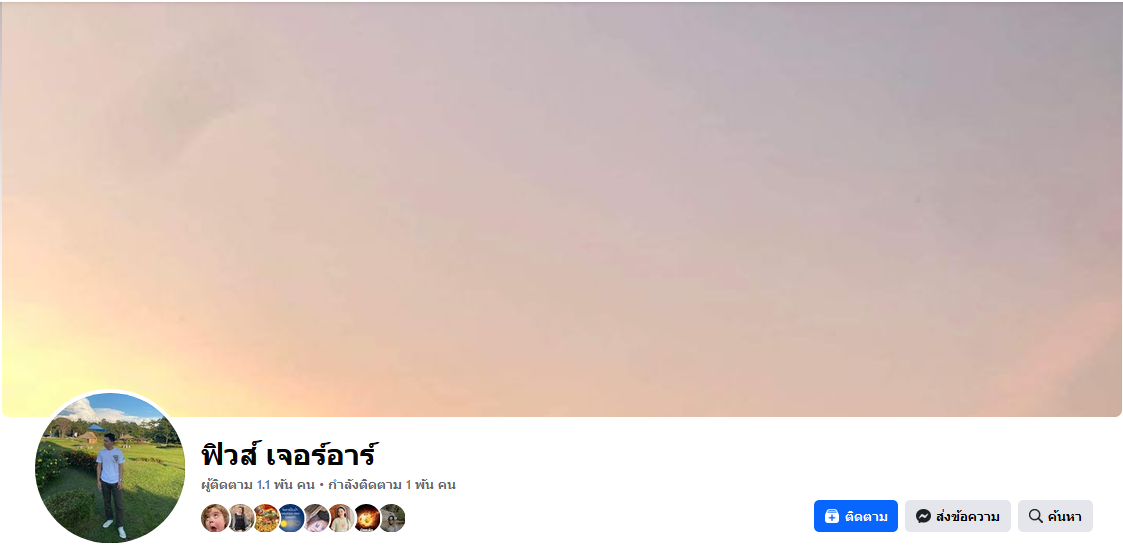Click the ส่งข้อความ text label

click(x=968, y=516)
